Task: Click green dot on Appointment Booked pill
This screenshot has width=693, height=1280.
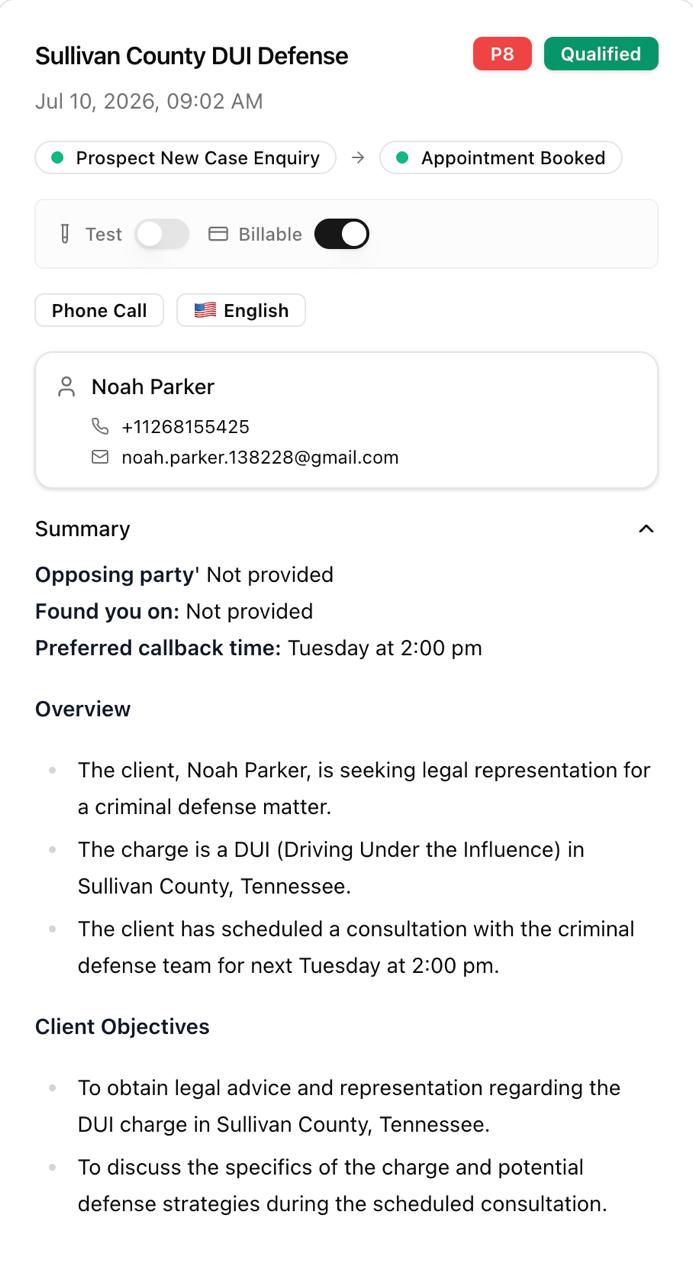Action: tap(402, 158)
